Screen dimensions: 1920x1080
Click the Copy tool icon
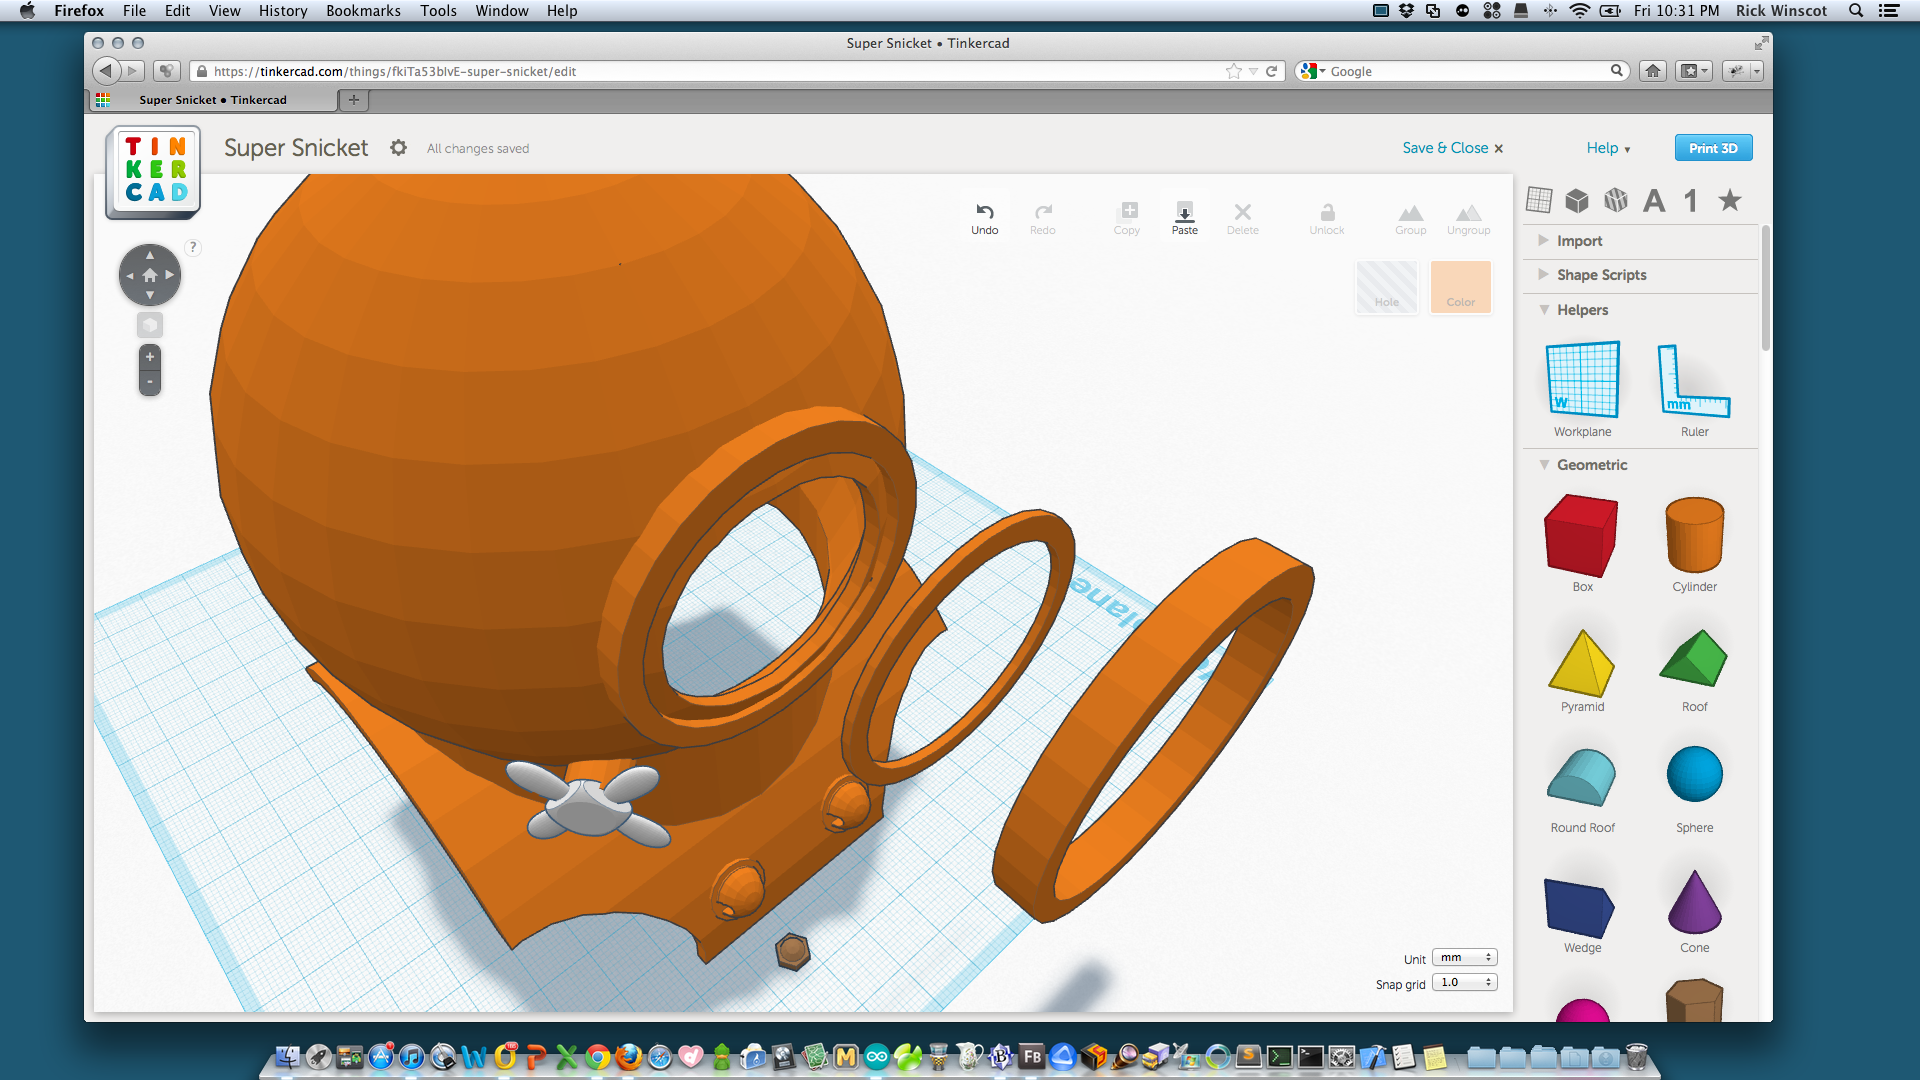[x=1128, y=211]
